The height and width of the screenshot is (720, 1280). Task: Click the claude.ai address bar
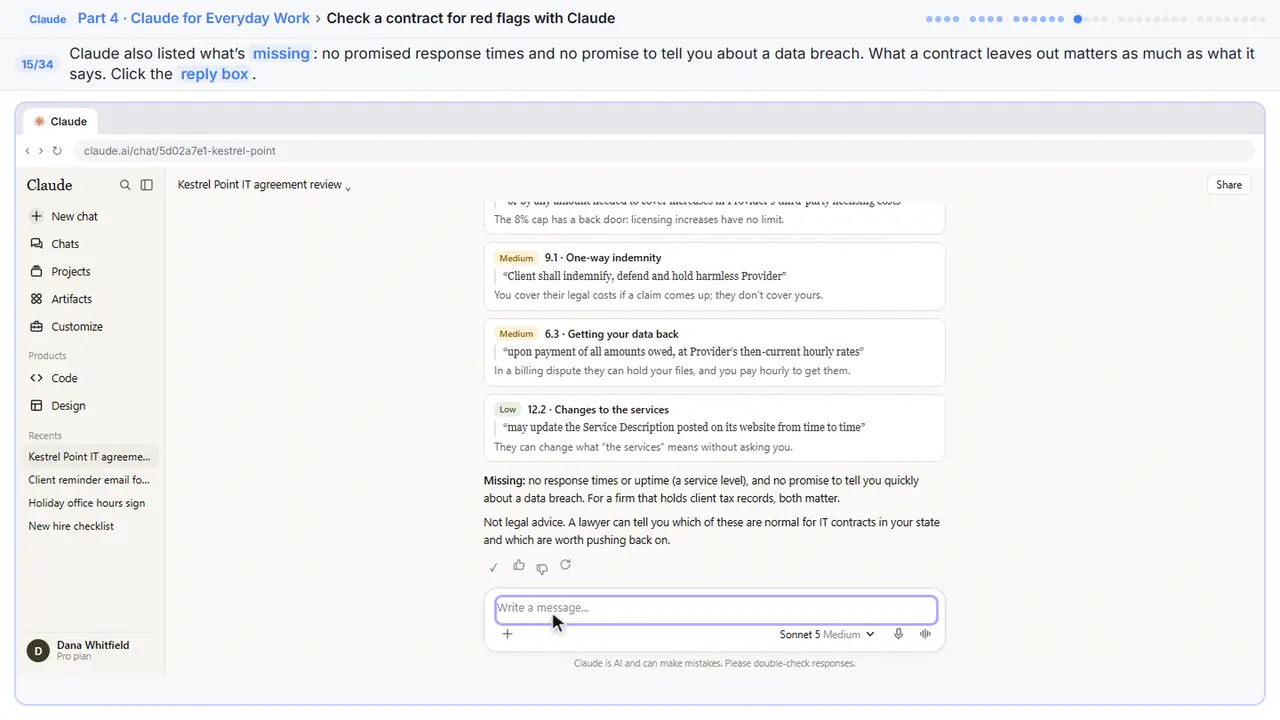(x=663, y=151)
